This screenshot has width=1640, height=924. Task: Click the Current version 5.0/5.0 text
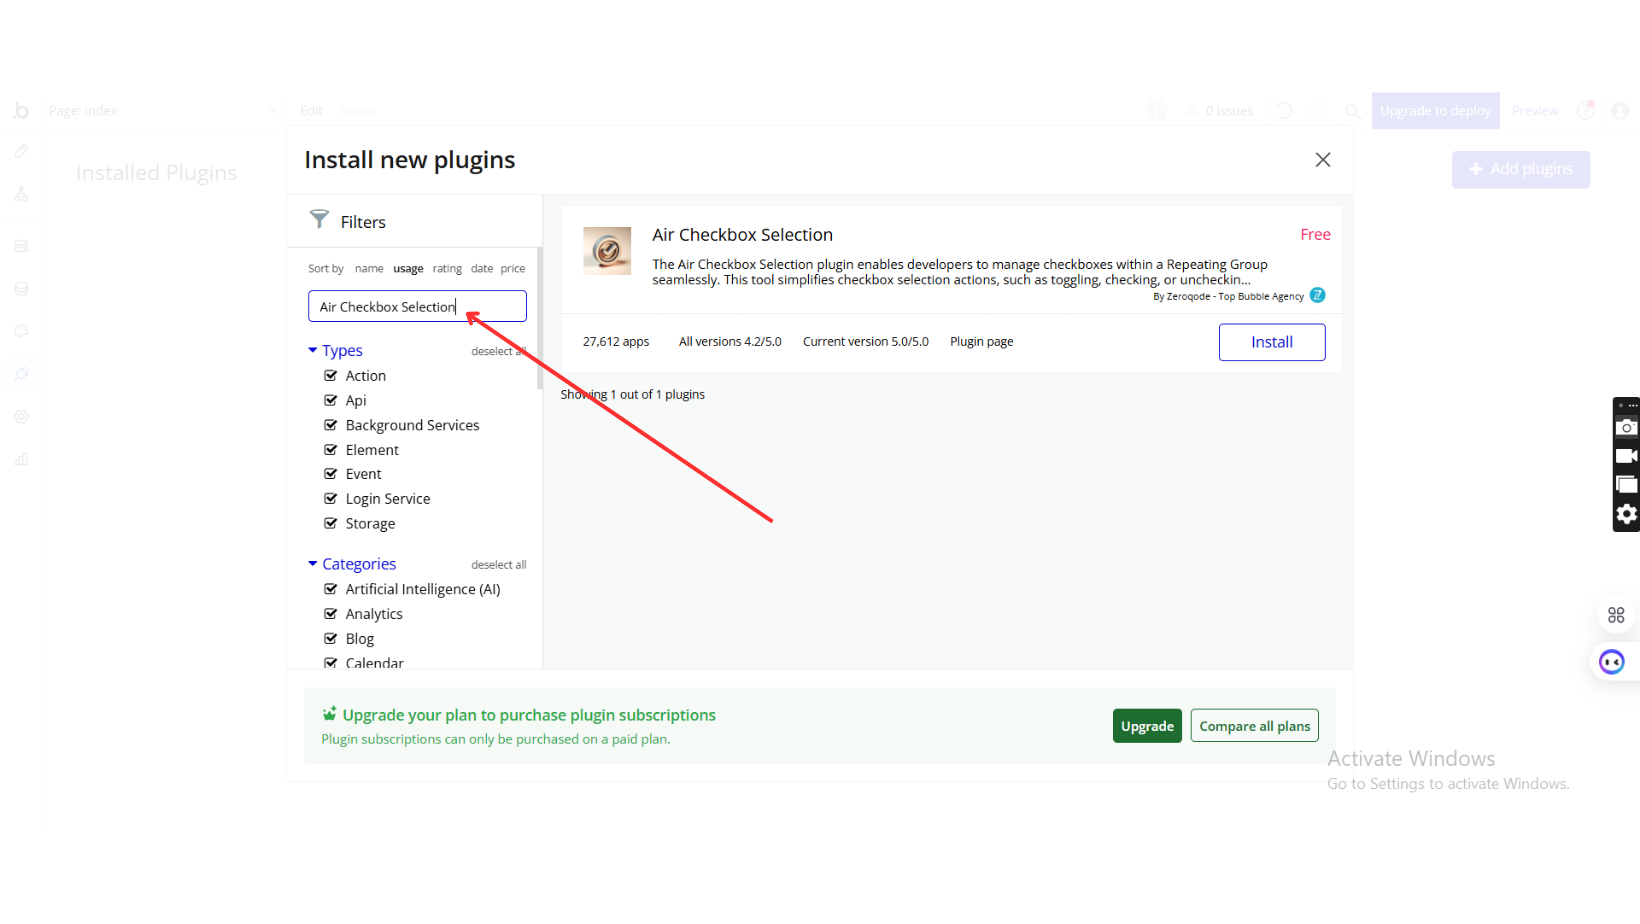pyautogui.click(x=865, y=342)
